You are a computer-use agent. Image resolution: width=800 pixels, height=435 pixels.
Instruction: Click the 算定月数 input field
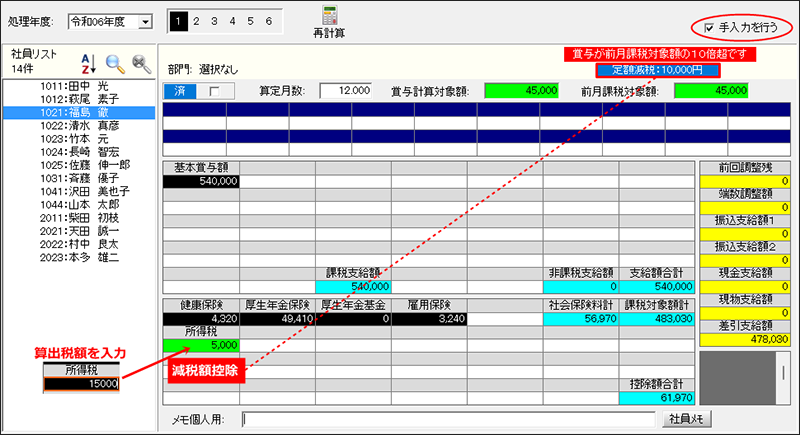pos(345,91)
